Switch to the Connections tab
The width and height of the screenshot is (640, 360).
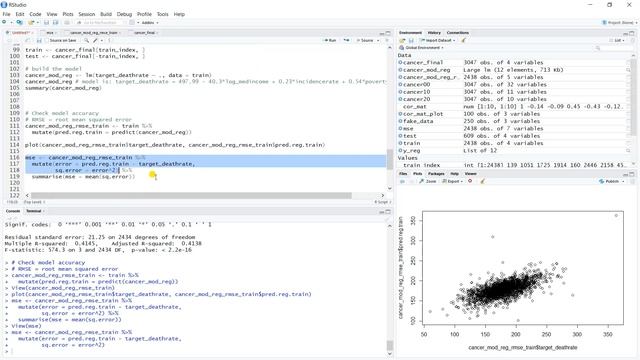tap(458, 33)
